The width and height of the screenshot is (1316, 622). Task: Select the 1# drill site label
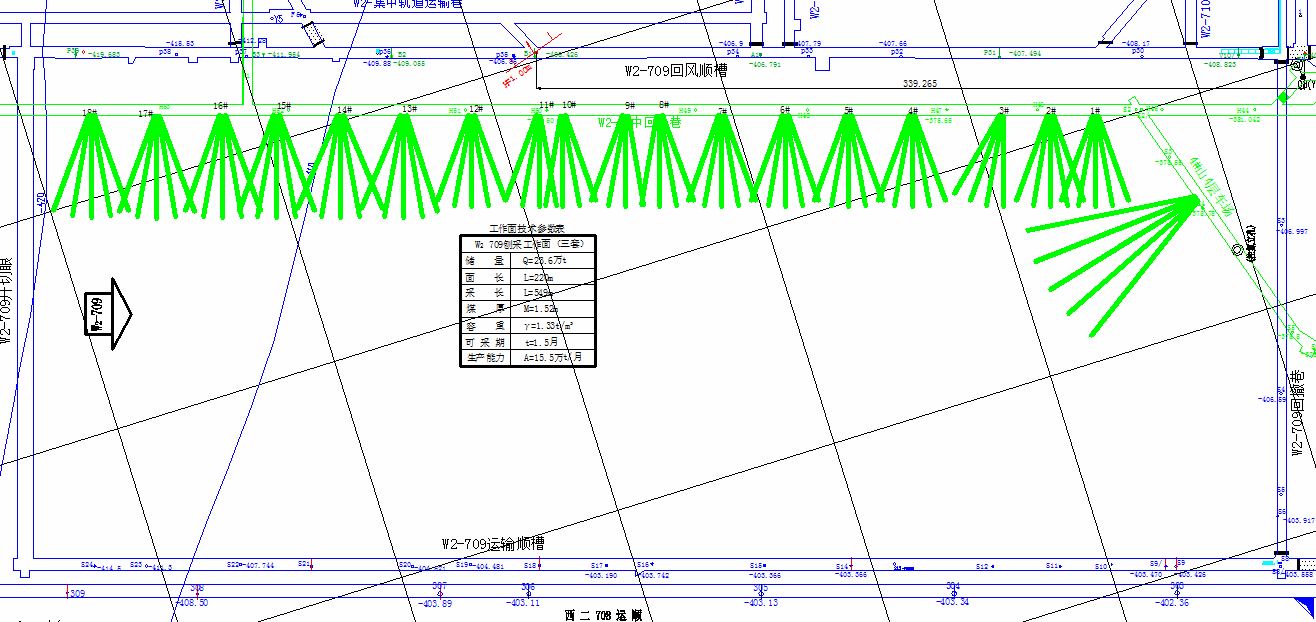1095,111
